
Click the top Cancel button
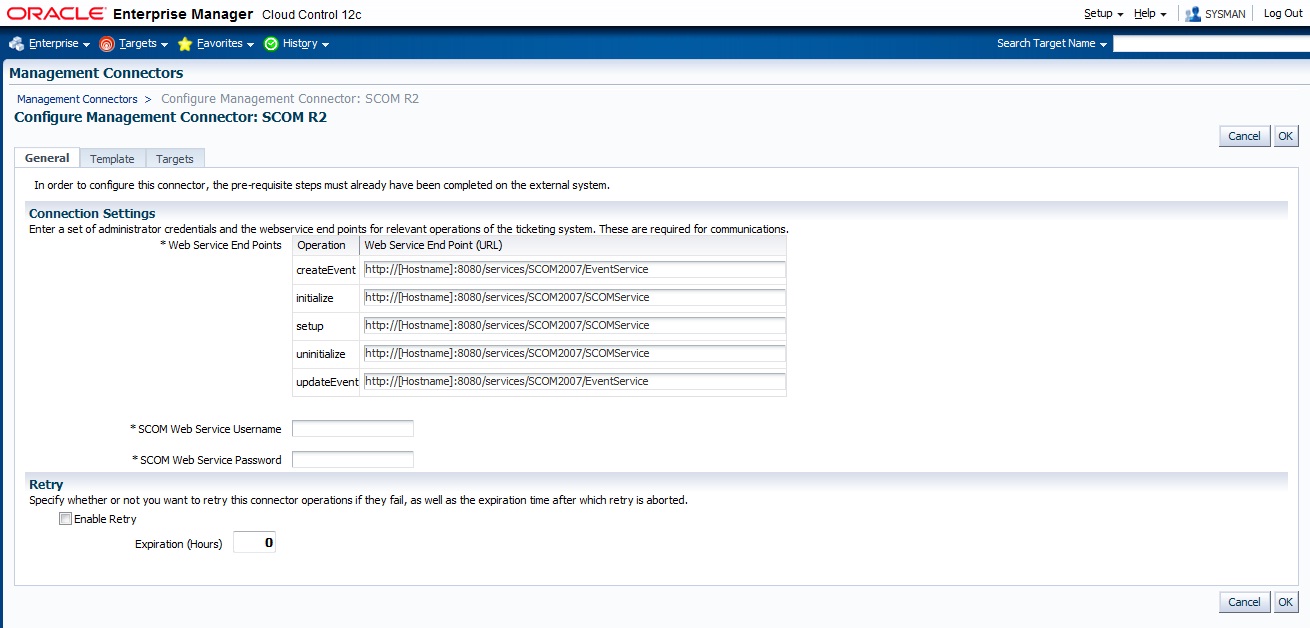pyautogui.click(x=1244, y=136)
